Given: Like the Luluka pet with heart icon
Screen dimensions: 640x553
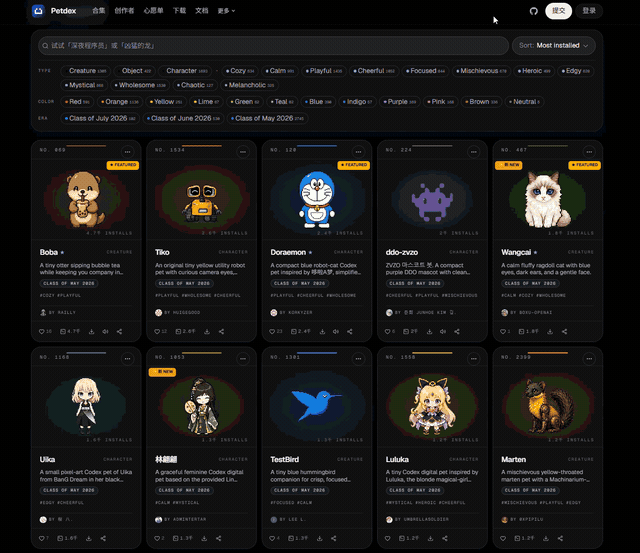Looking at the screenshot, I should [x=388, y=538].
